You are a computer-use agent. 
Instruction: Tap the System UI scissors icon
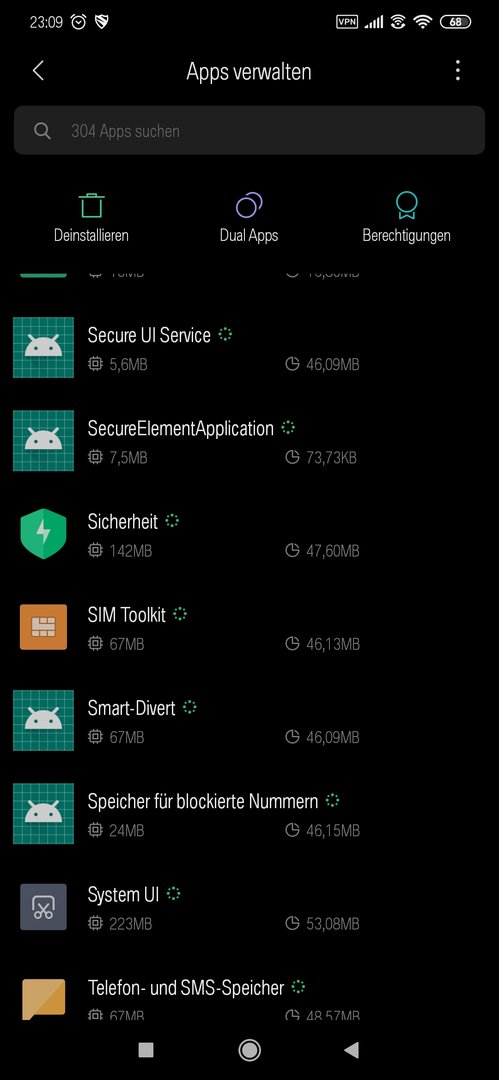coord(43,906)
